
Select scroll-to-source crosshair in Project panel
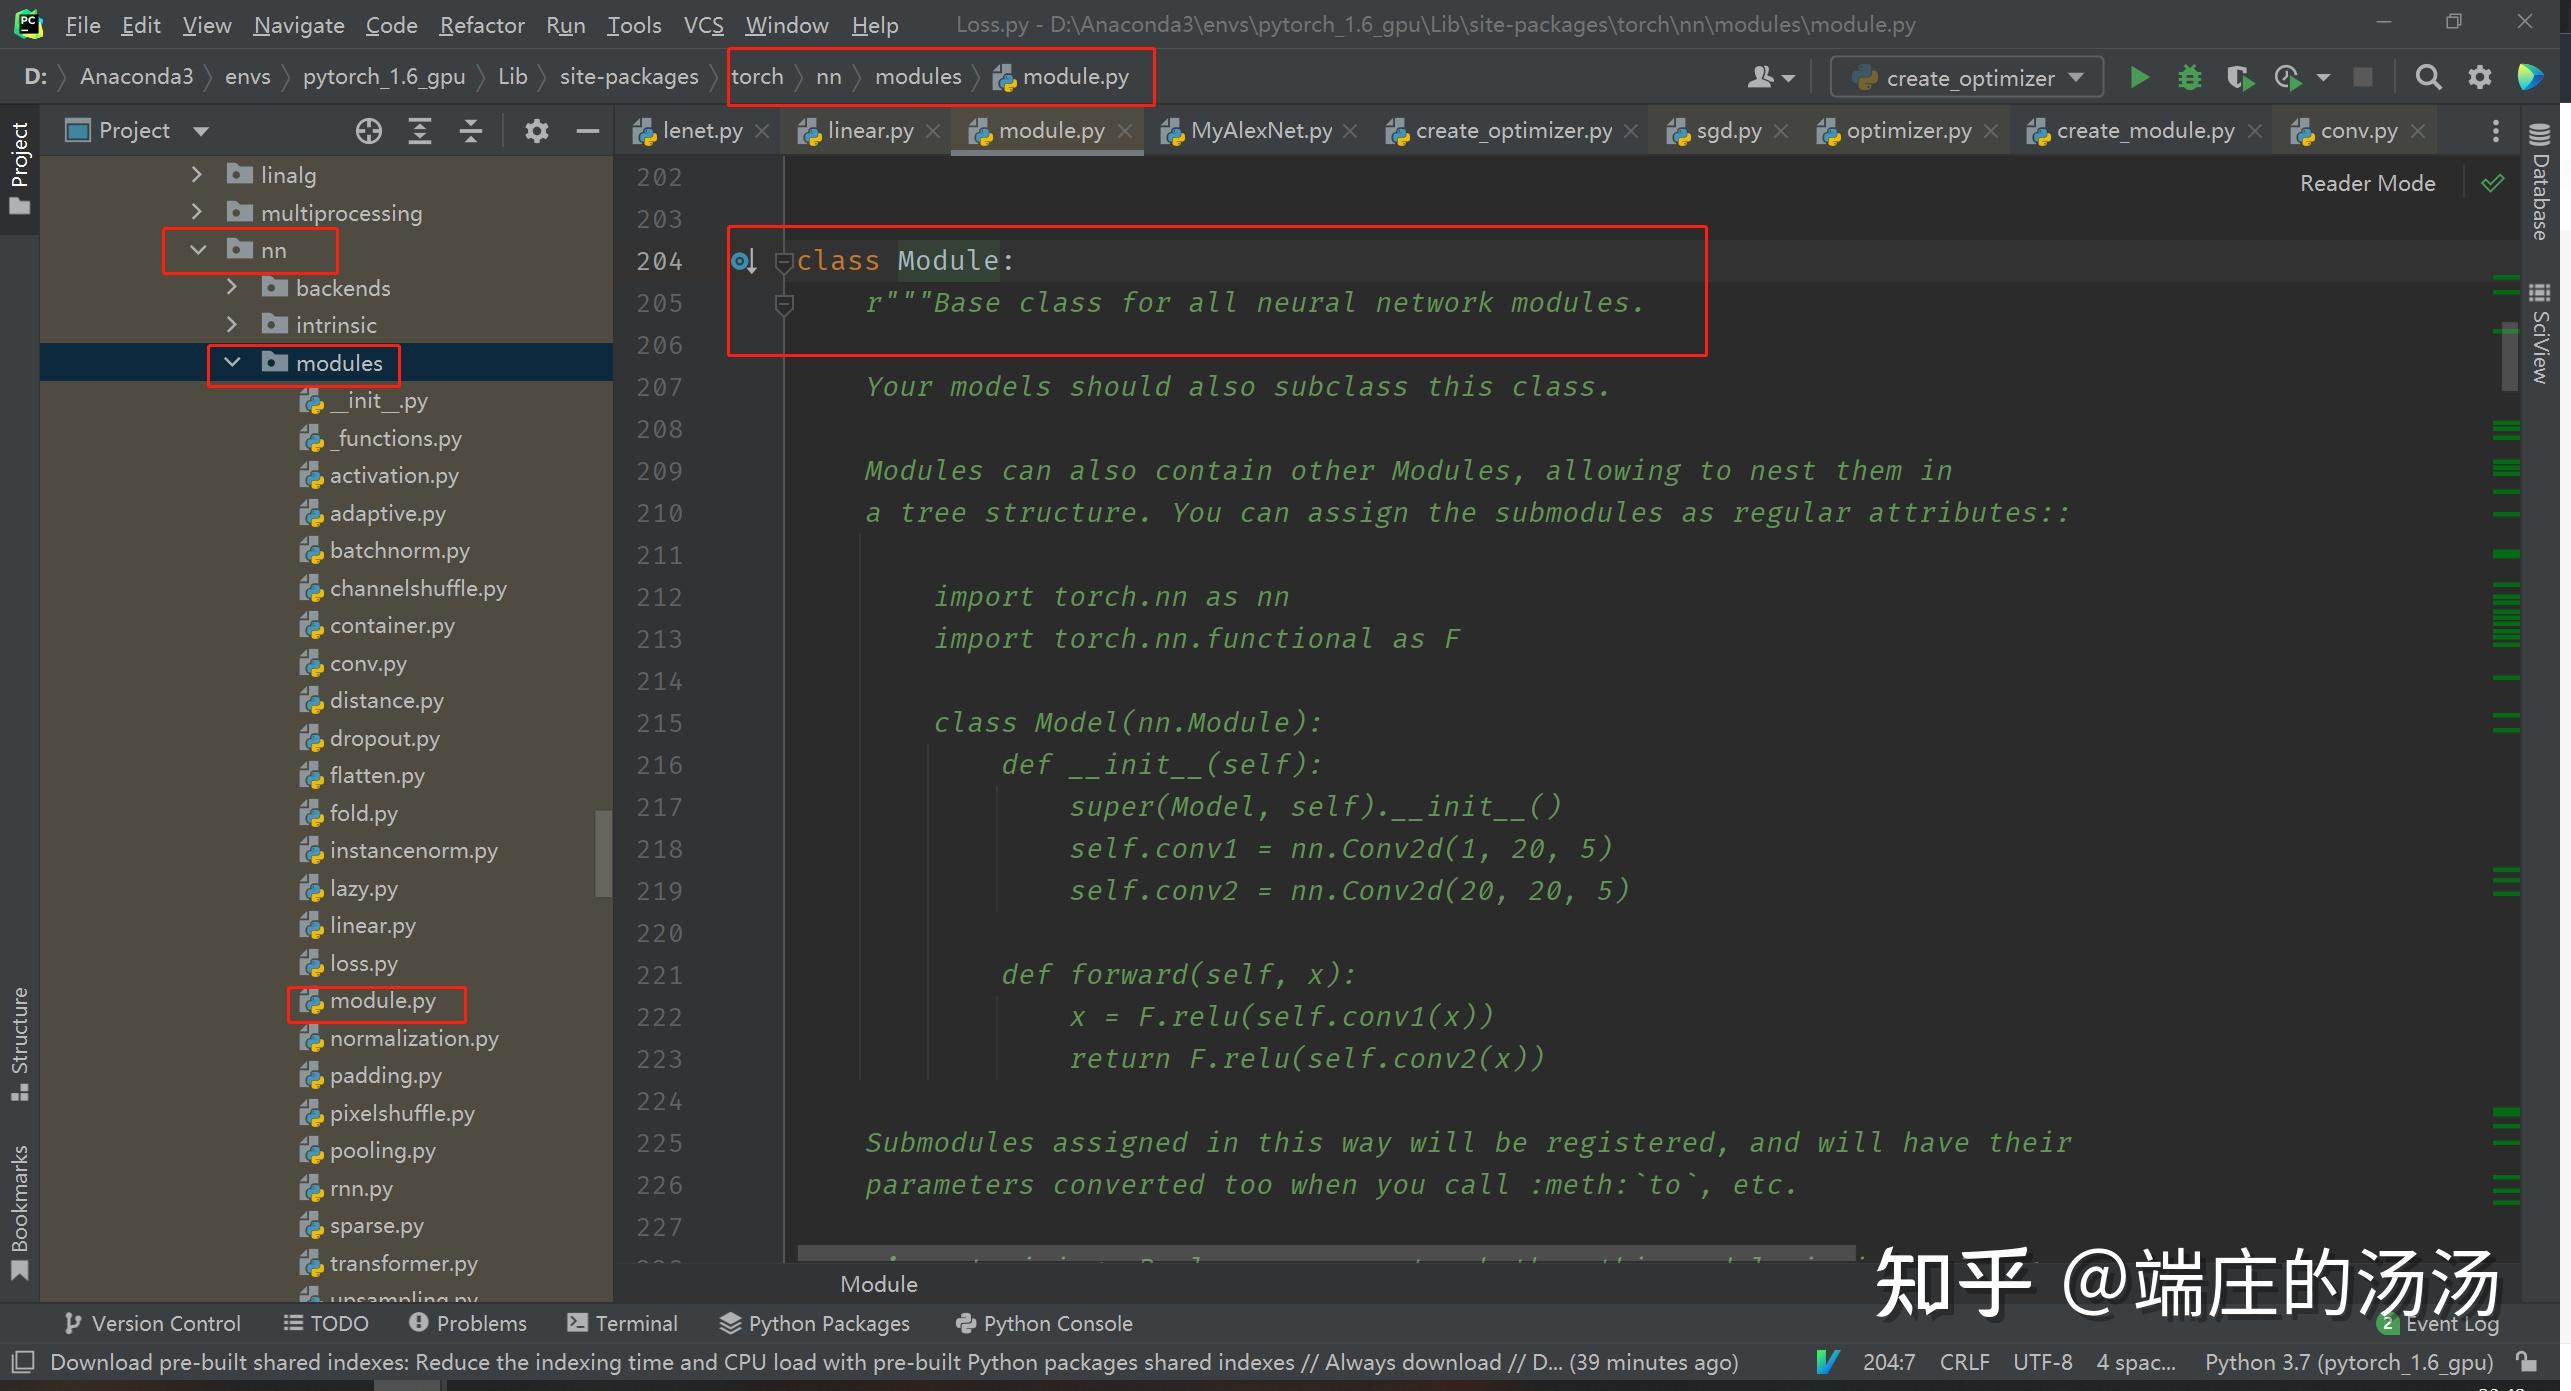point(368,130)
